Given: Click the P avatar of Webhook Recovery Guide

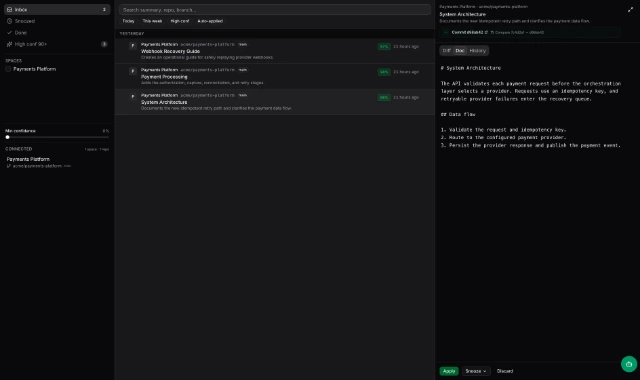Looking at the screenshot, I should point(133,46).
